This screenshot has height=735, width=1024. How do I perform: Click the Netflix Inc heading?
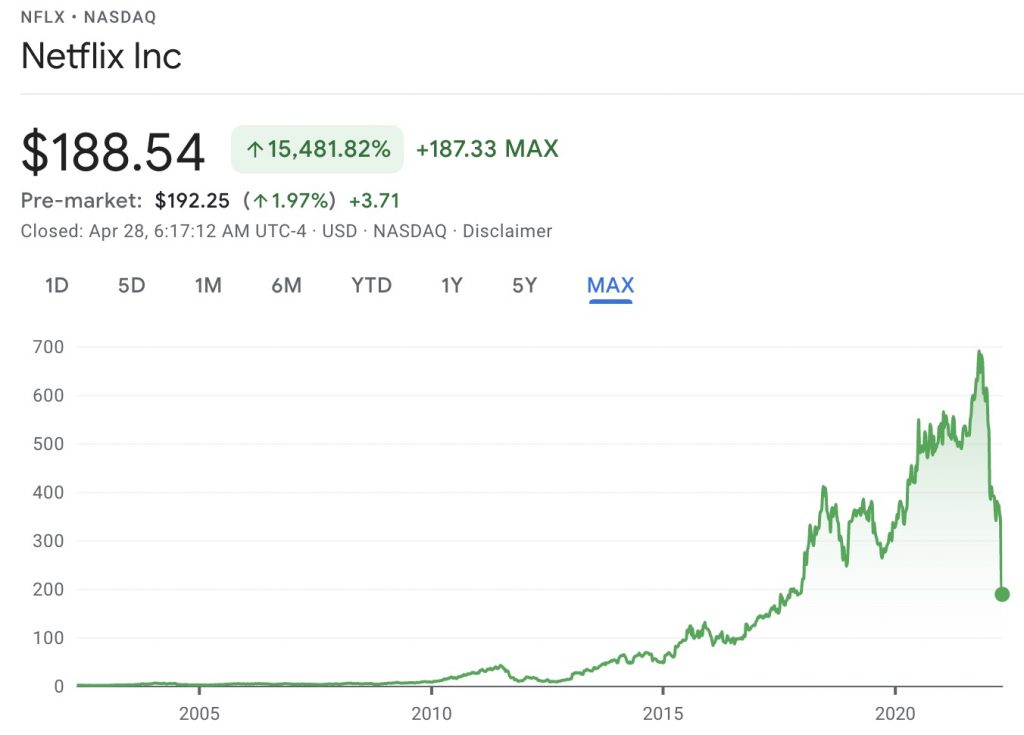click(101, 55)
